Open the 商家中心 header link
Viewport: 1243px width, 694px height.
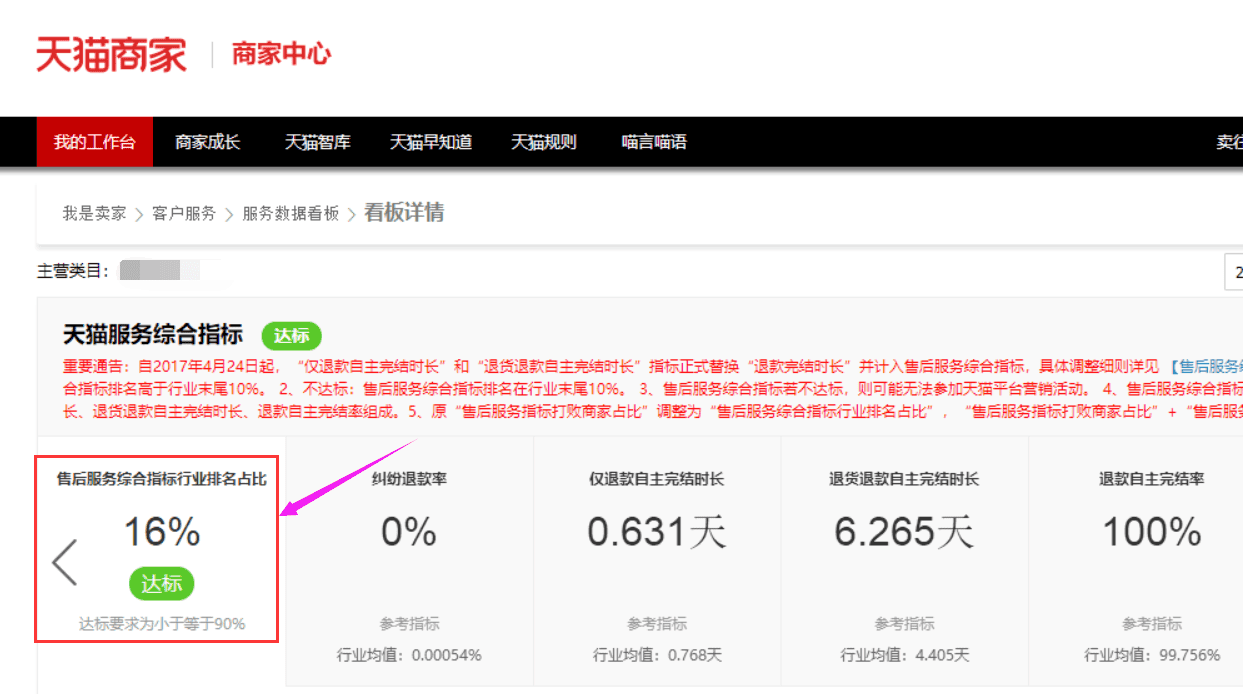pos(281,54)
